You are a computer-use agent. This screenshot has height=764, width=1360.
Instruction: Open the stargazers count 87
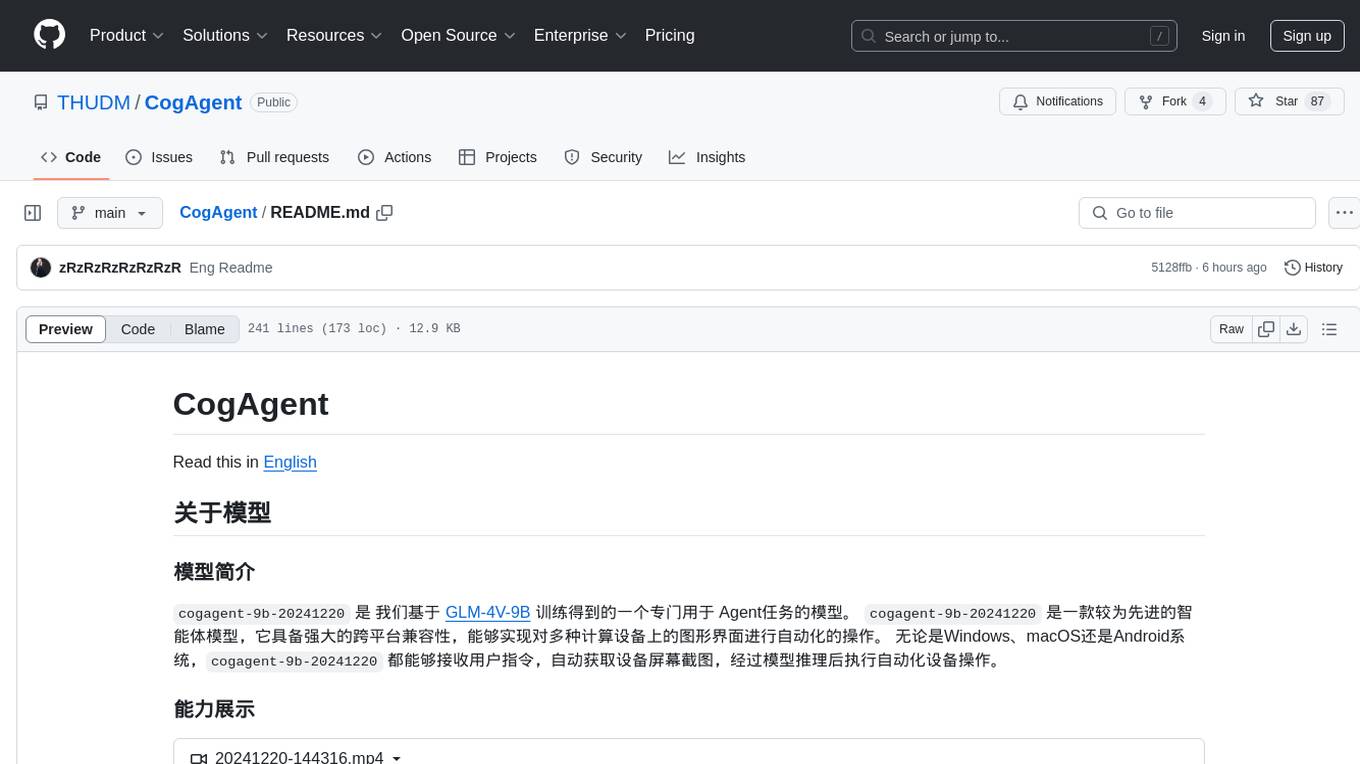[1317, 101]
